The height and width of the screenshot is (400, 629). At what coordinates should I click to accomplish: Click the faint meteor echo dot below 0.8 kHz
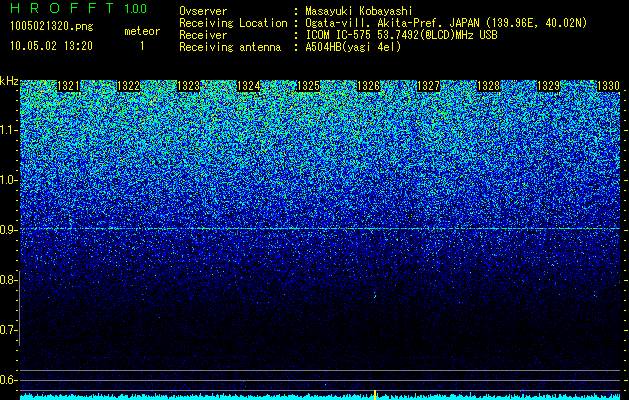[x=375, y=296]
